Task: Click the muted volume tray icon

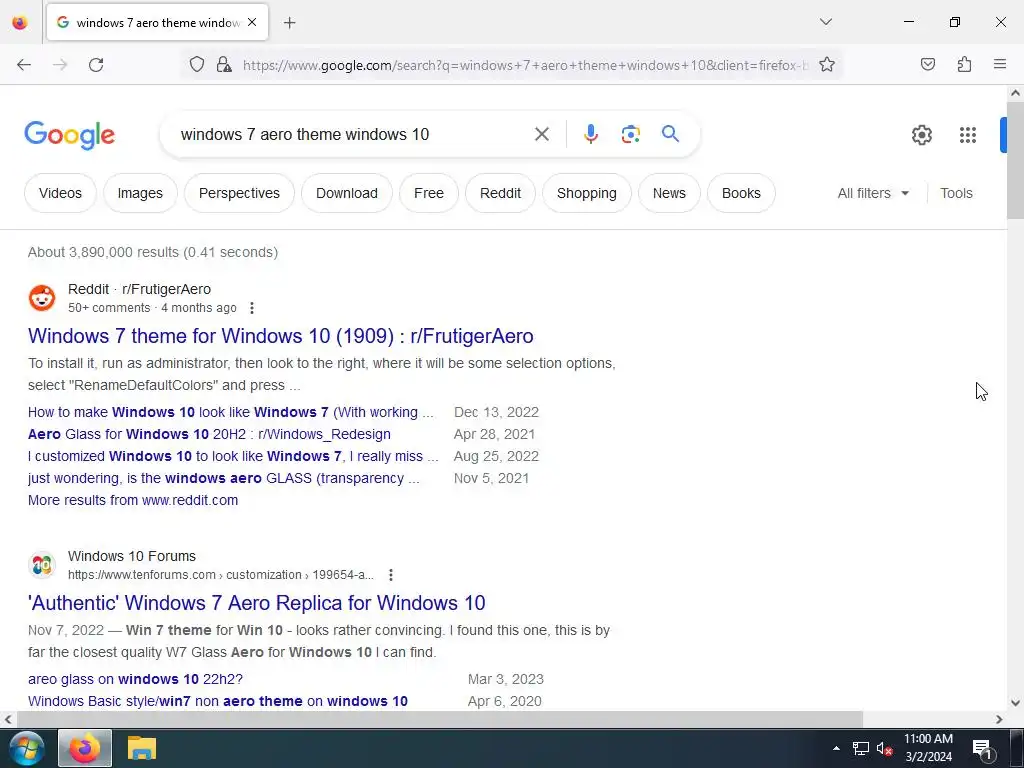Action: [884, 749]
